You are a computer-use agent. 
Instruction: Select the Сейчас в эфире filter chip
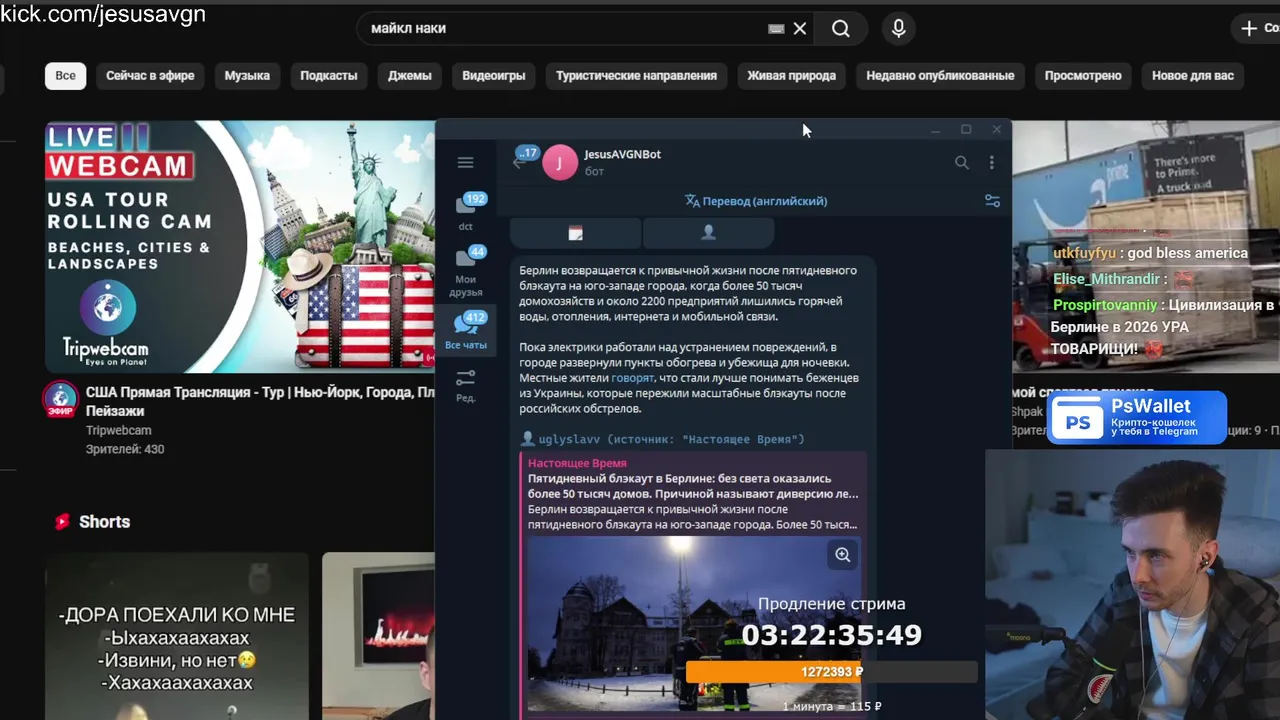150,75
